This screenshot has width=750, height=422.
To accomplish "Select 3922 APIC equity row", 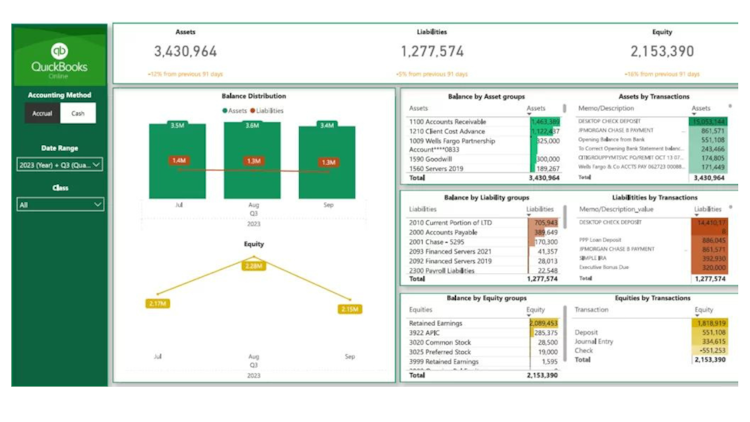I will 483,333.
